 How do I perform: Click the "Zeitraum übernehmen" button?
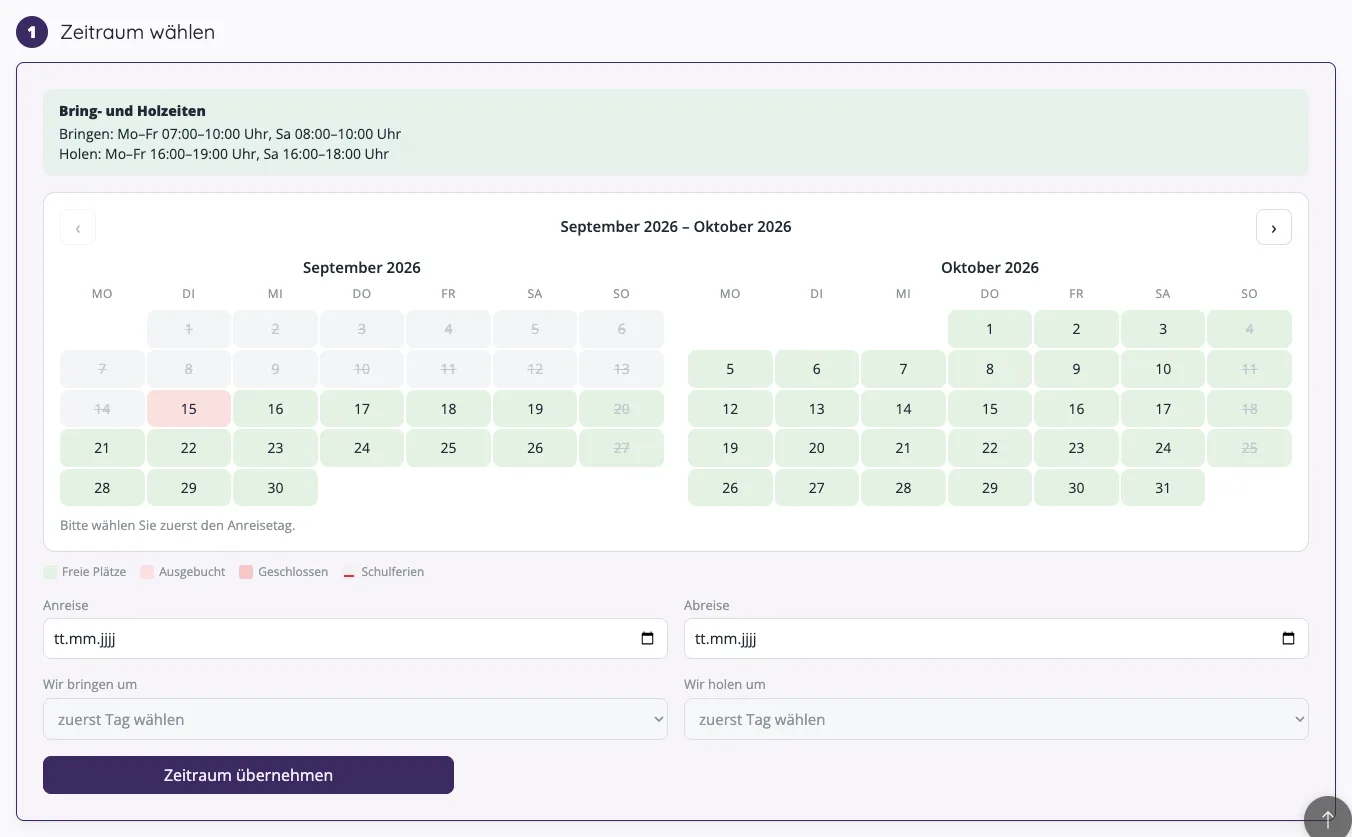248,775
